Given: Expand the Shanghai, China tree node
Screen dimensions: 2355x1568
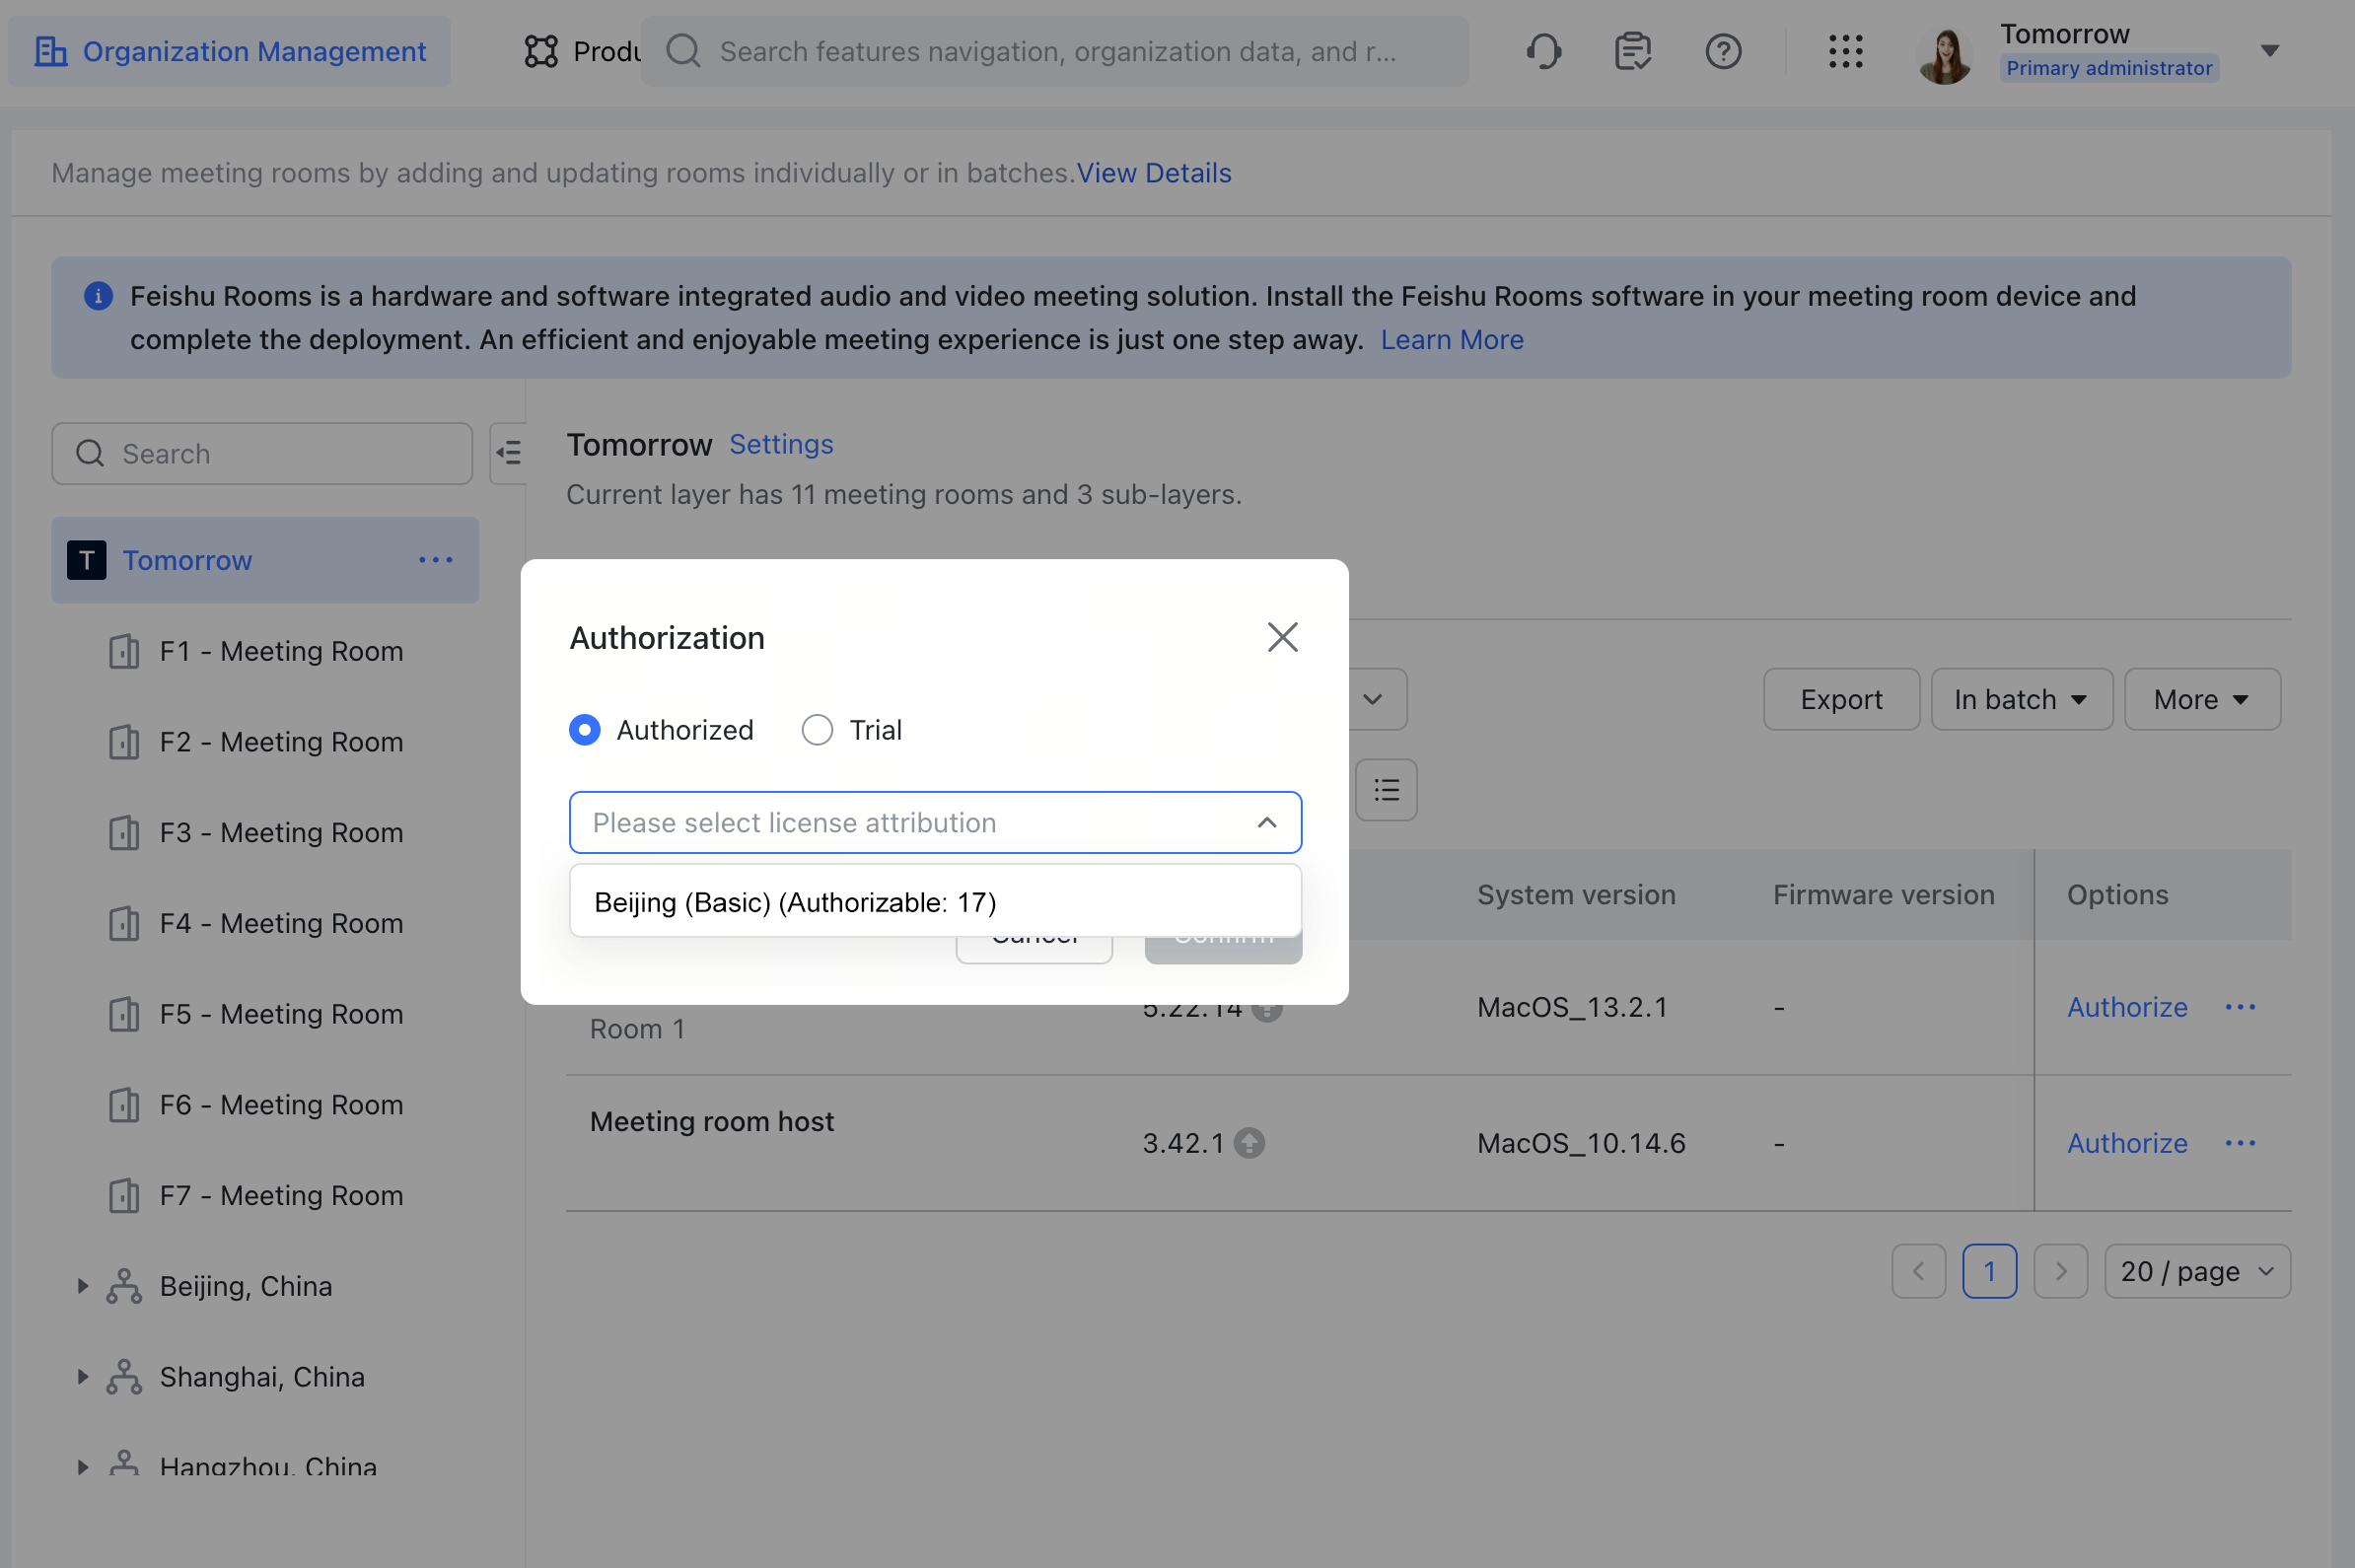Looking at the screenshot, I should tap(83, 1377).
